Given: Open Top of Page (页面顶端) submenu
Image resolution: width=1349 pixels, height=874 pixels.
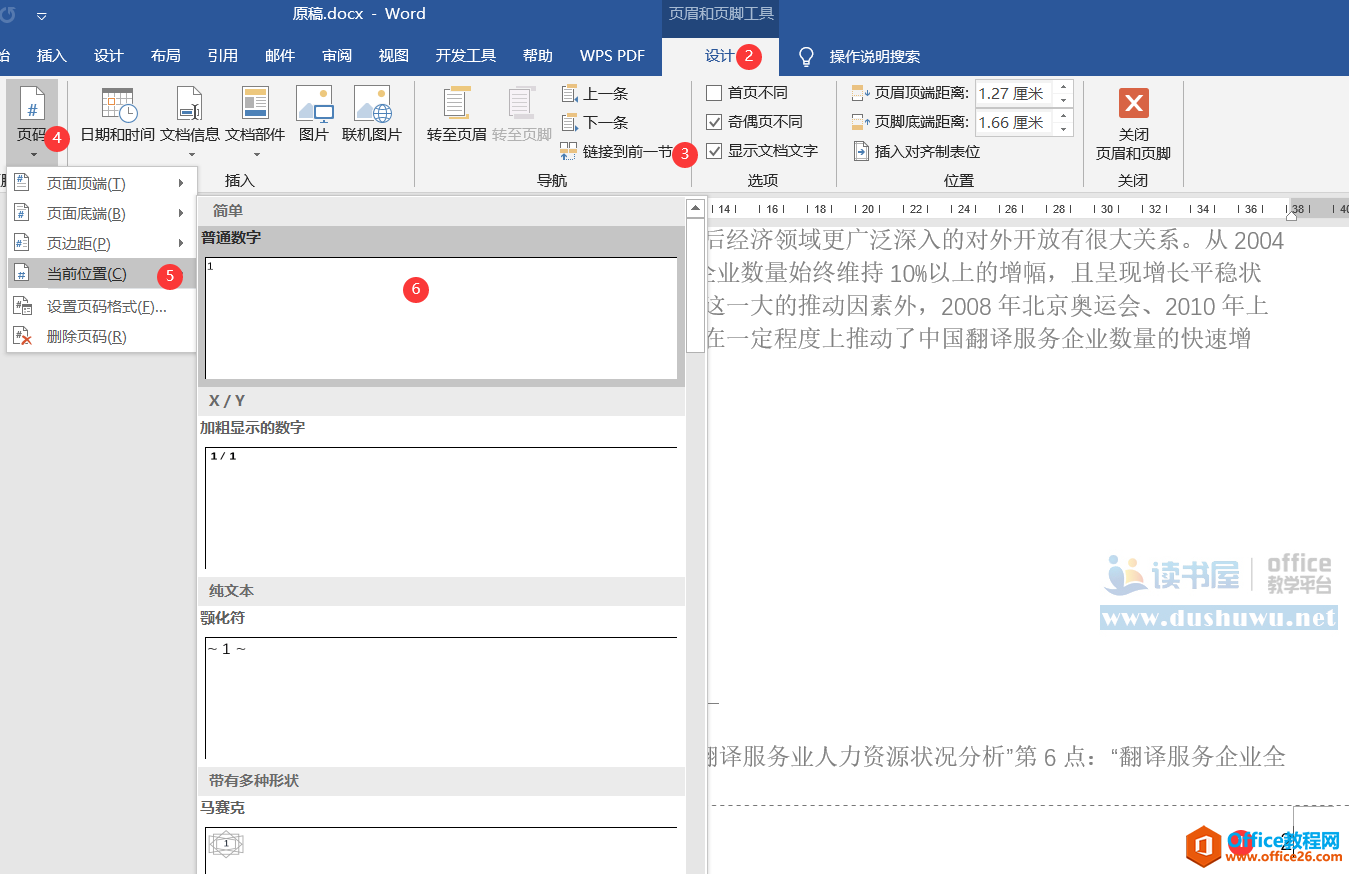Looking at the screenshot, I should [101, 183].
